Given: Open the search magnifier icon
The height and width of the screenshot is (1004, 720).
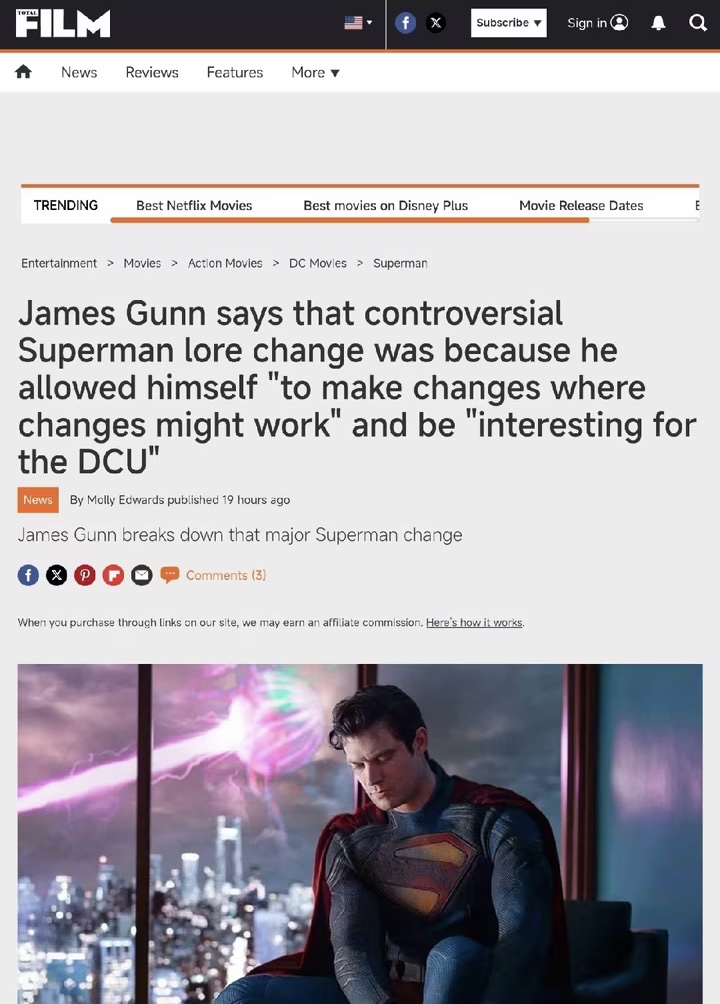Looking at the screenshot, I should (698, 23).
